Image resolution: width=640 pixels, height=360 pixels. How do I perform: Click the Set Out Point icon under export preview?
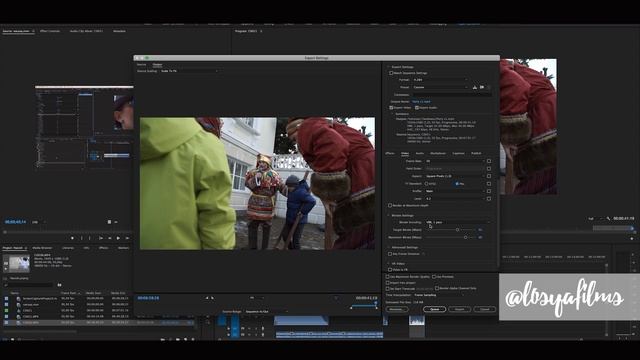[x=213, y=298]
